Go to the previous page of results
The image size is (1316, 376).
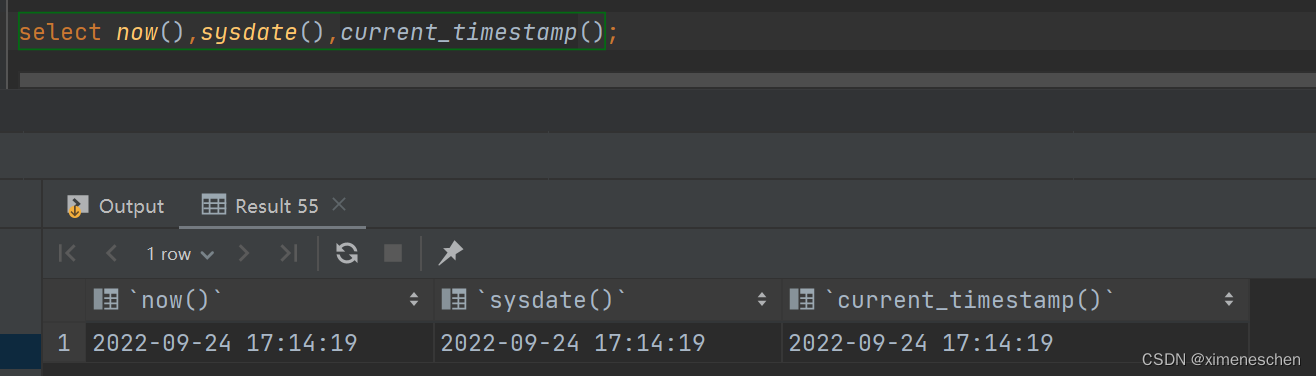click(112, 253)
